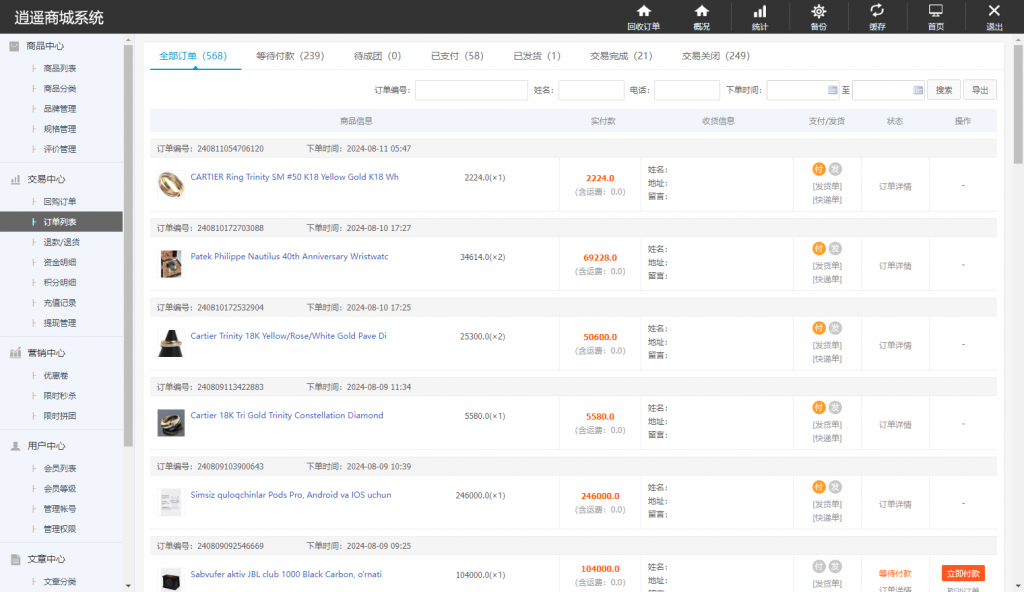Switch to 等待付款 (239) tab
The width and height of the screenshot is (1024, 592).
click(290, 56)
